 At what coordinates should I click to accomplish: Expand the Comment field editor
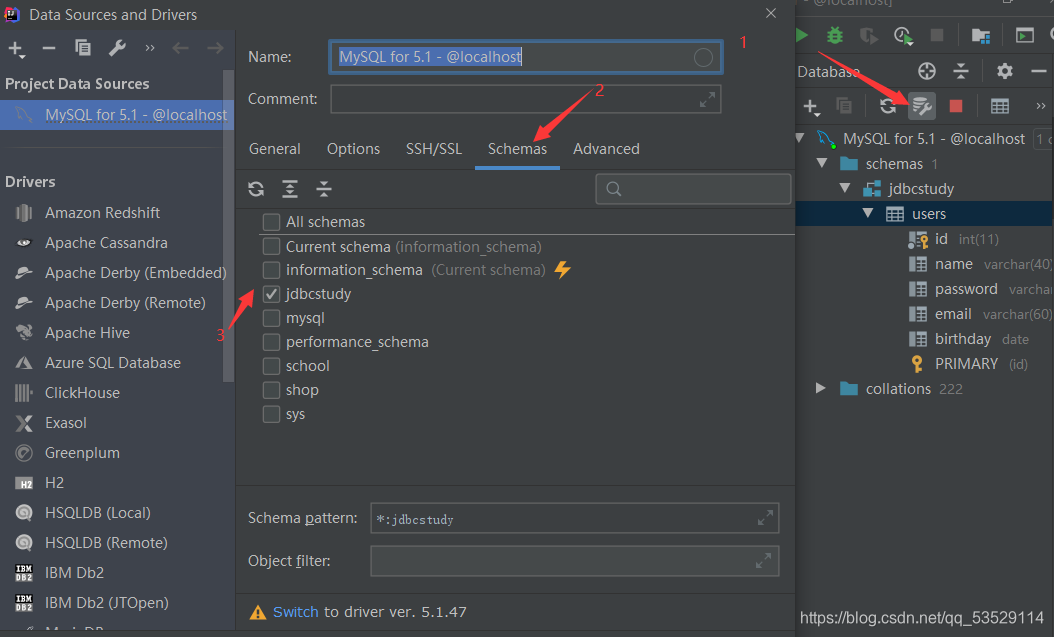coord(707,99)
